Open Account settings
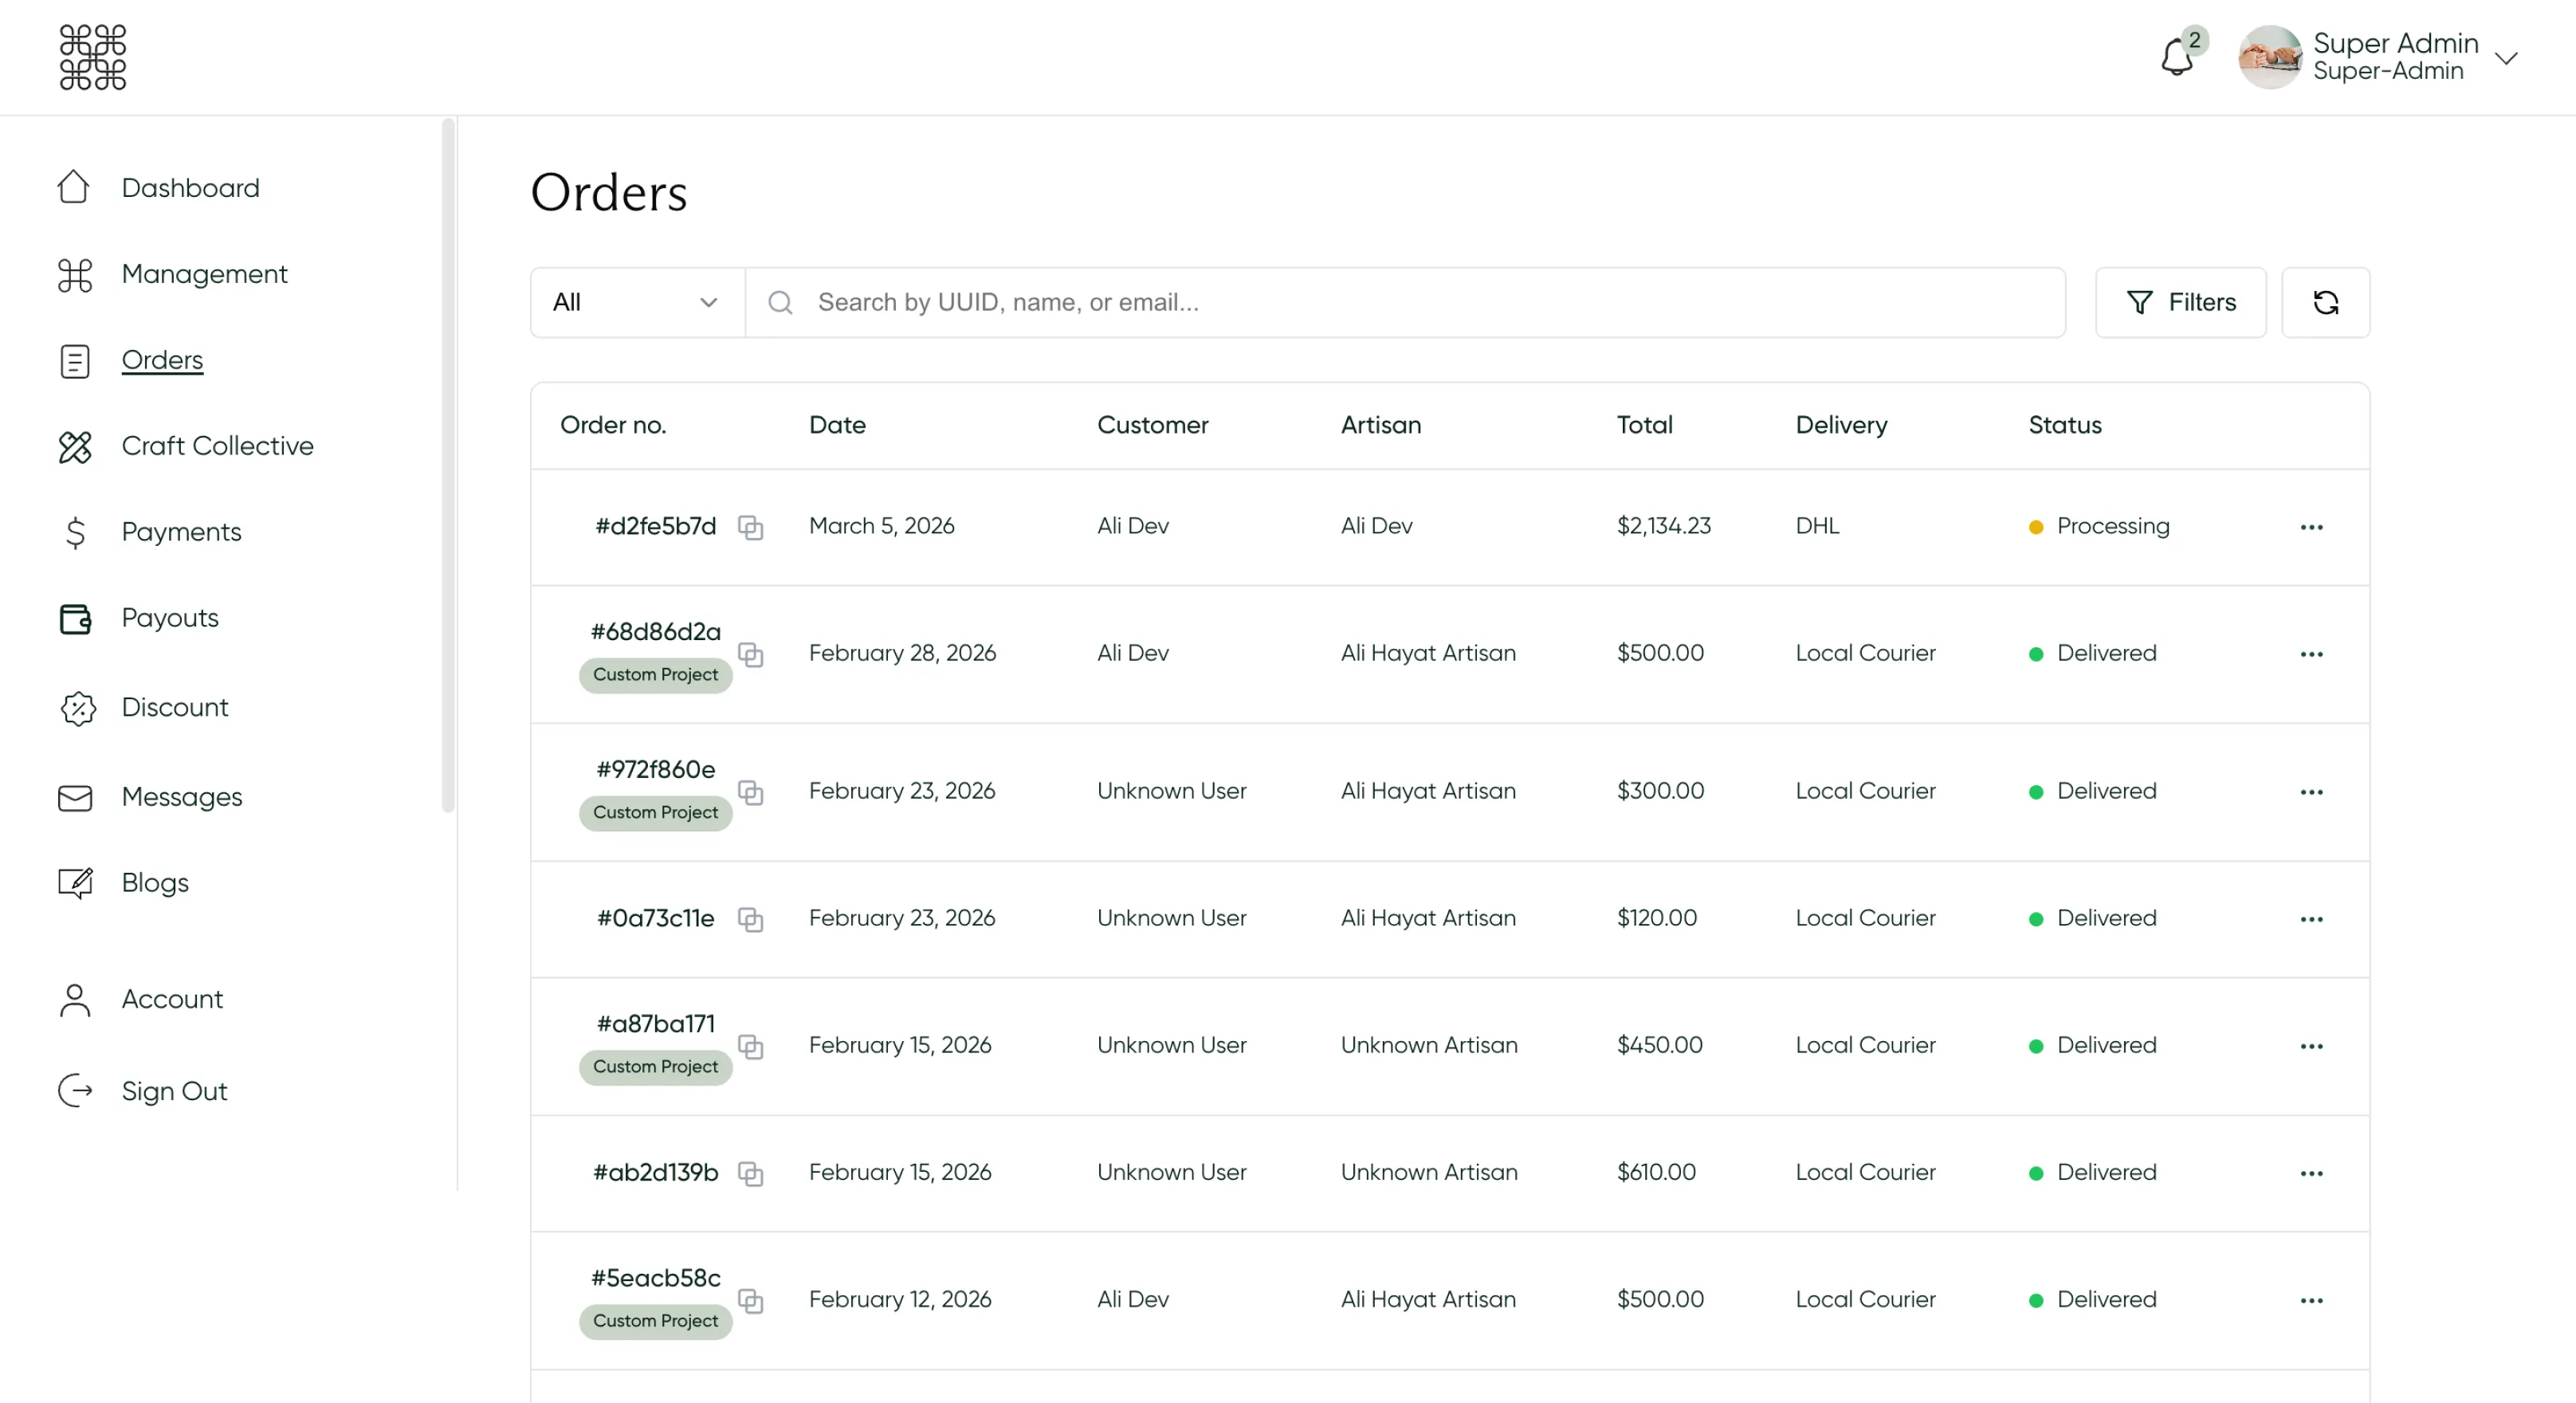The image size is (2576, 1403). coord(172,999)
